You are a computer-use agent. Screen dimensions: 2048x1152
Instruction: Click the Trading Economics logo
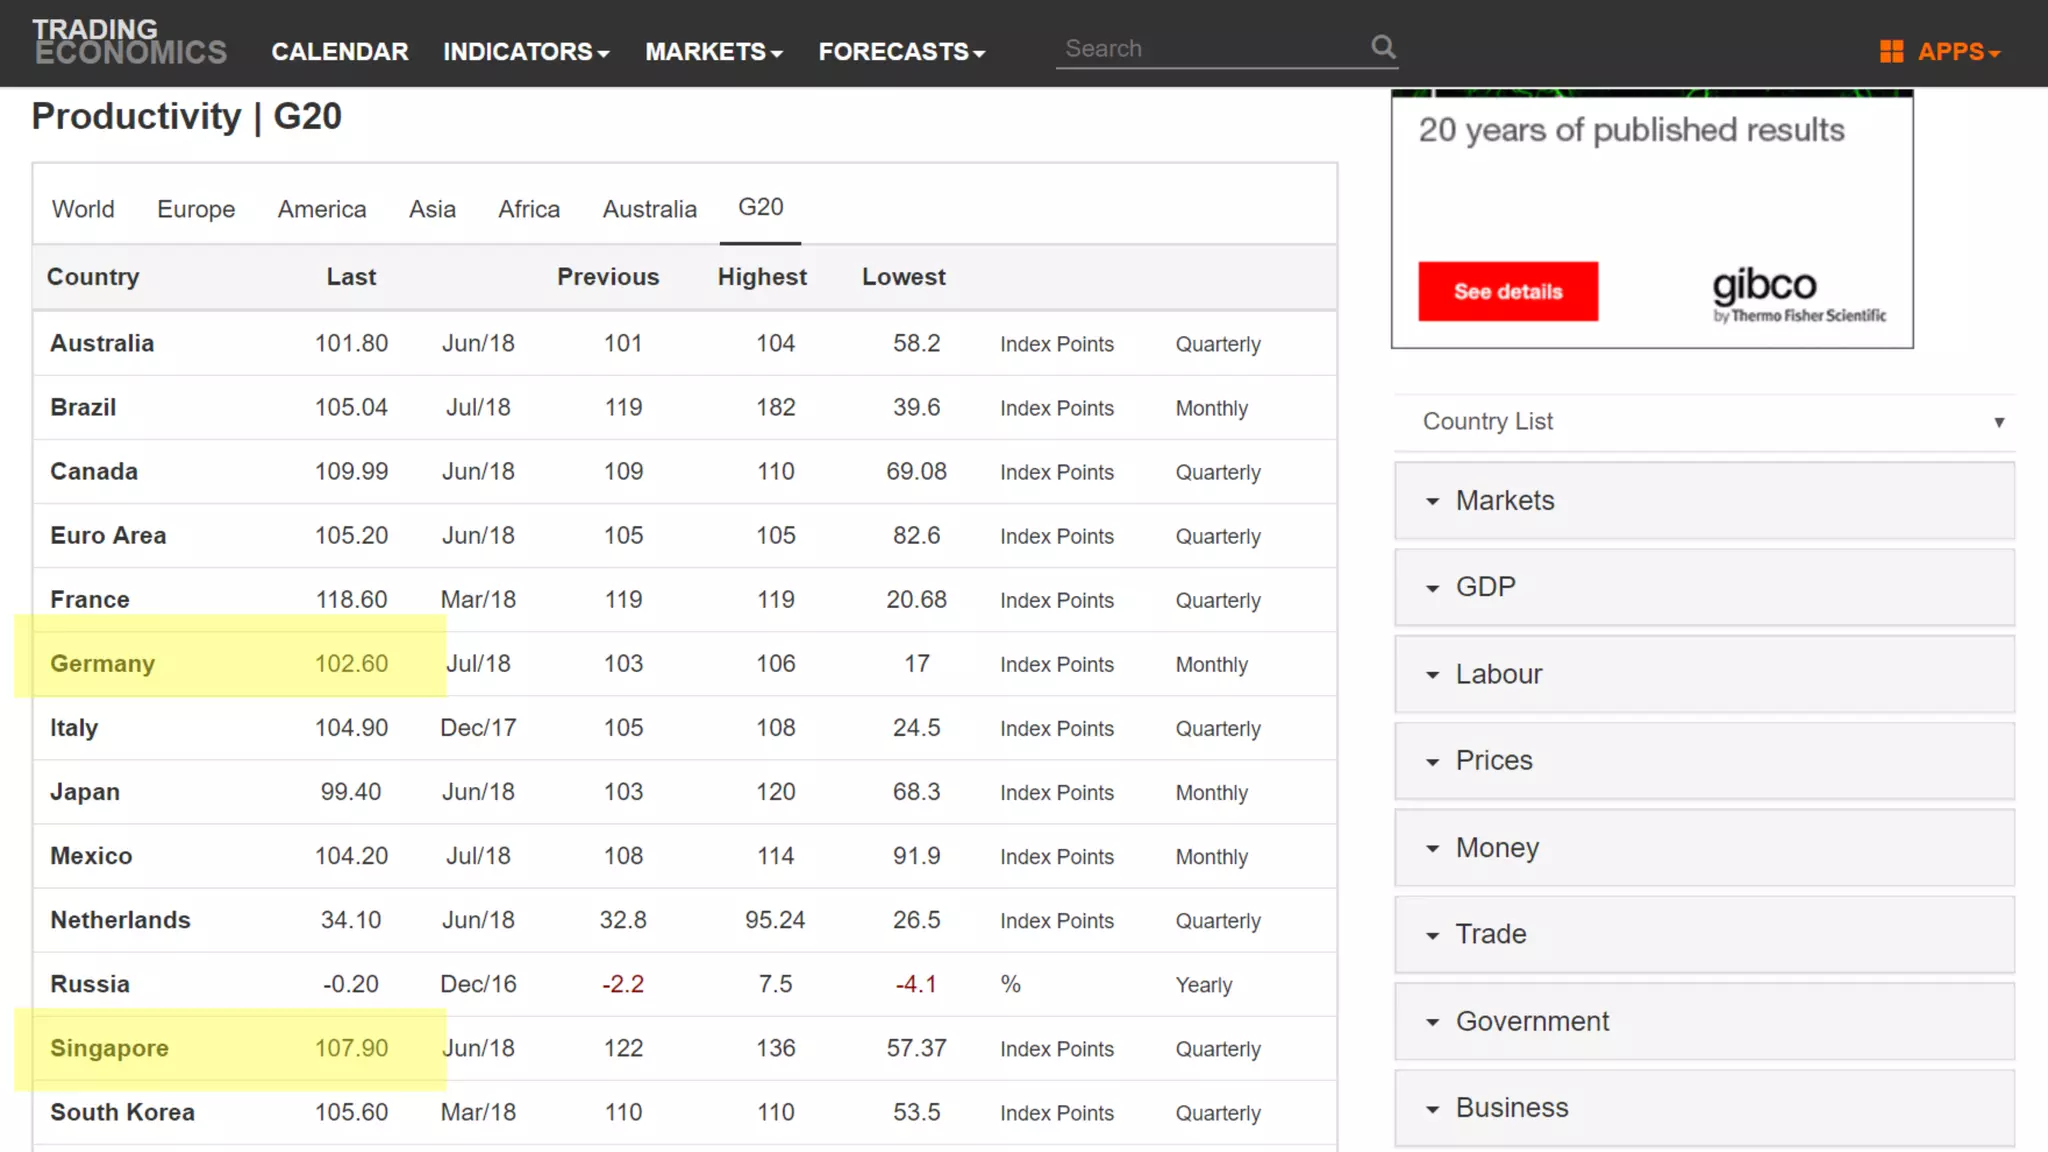130,42
